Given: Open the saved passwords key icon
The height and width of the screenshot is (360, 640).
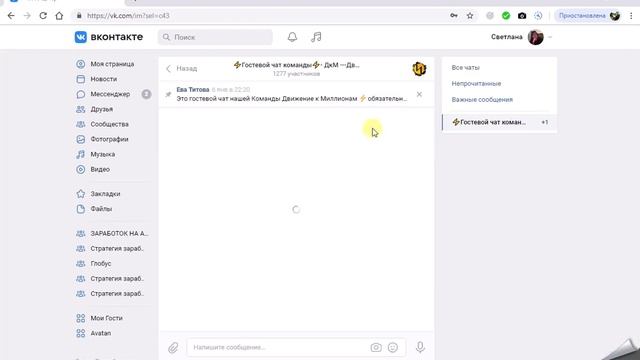Looking at the screenshot, I should [454, 16].
